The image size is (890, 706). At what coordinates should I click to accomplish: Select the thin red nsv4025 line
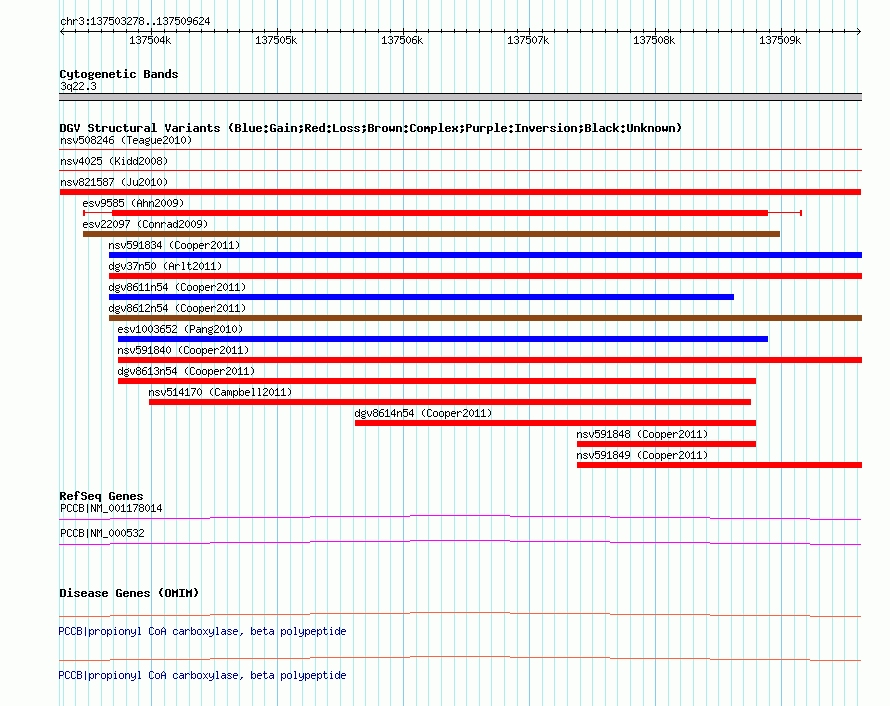pyautogui.click(x=460, y=171)
